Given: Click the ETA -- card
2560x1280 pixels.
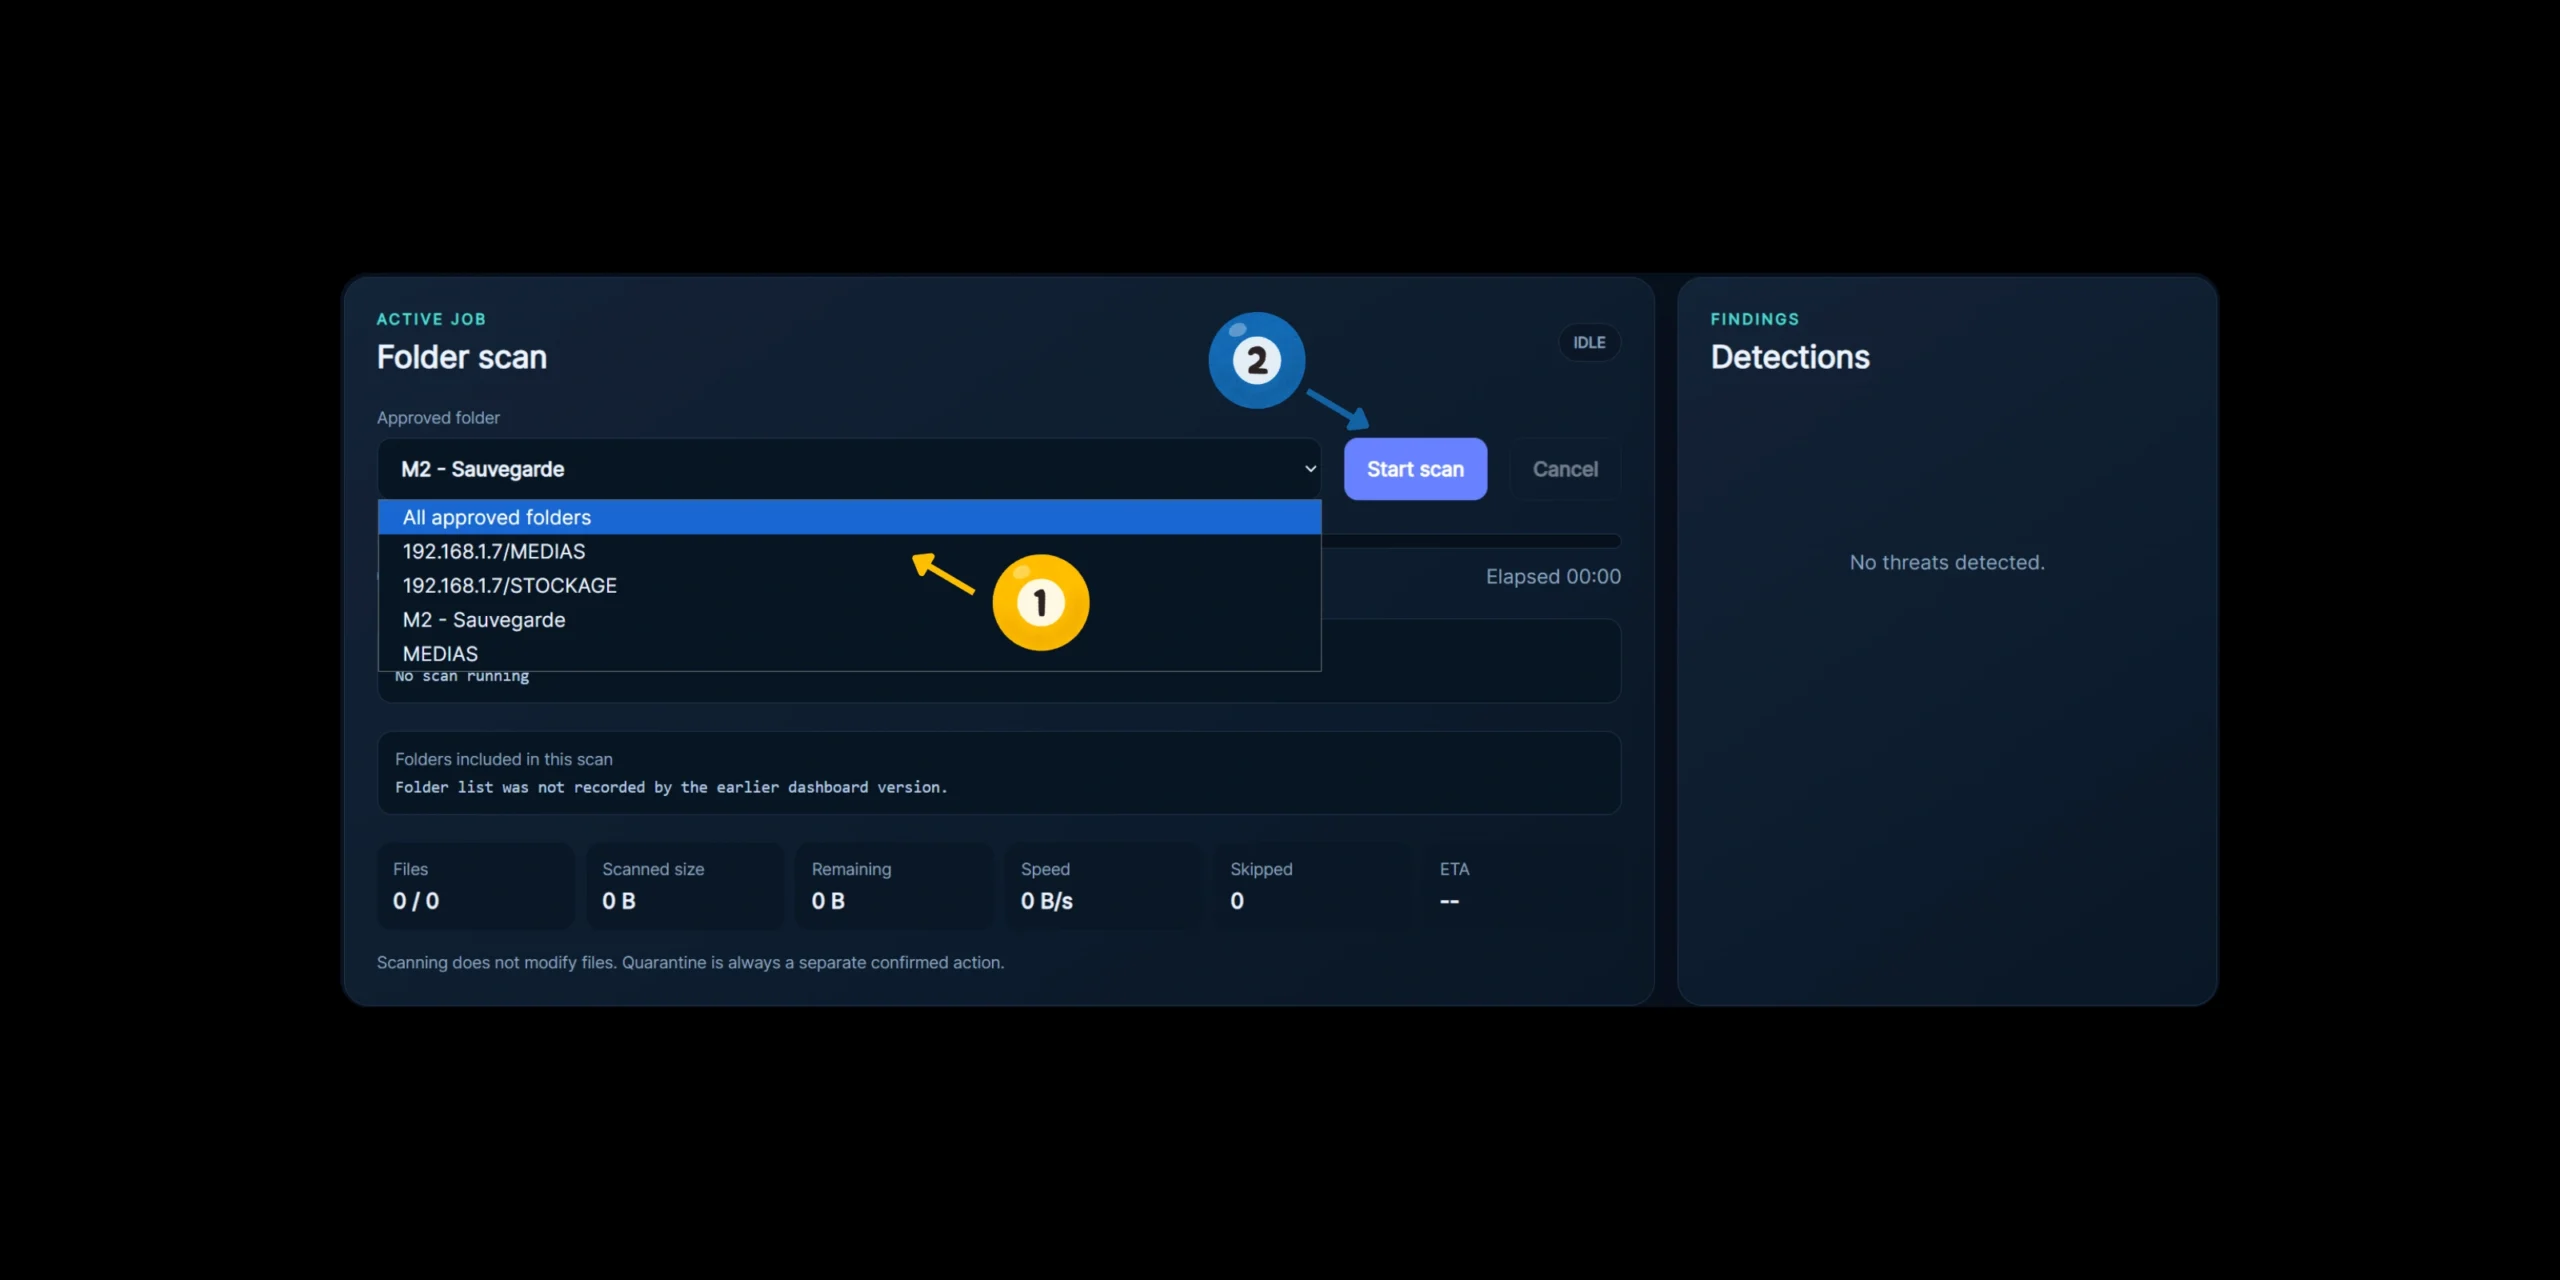Looking at the screenshot, I should coord(1522,886).
